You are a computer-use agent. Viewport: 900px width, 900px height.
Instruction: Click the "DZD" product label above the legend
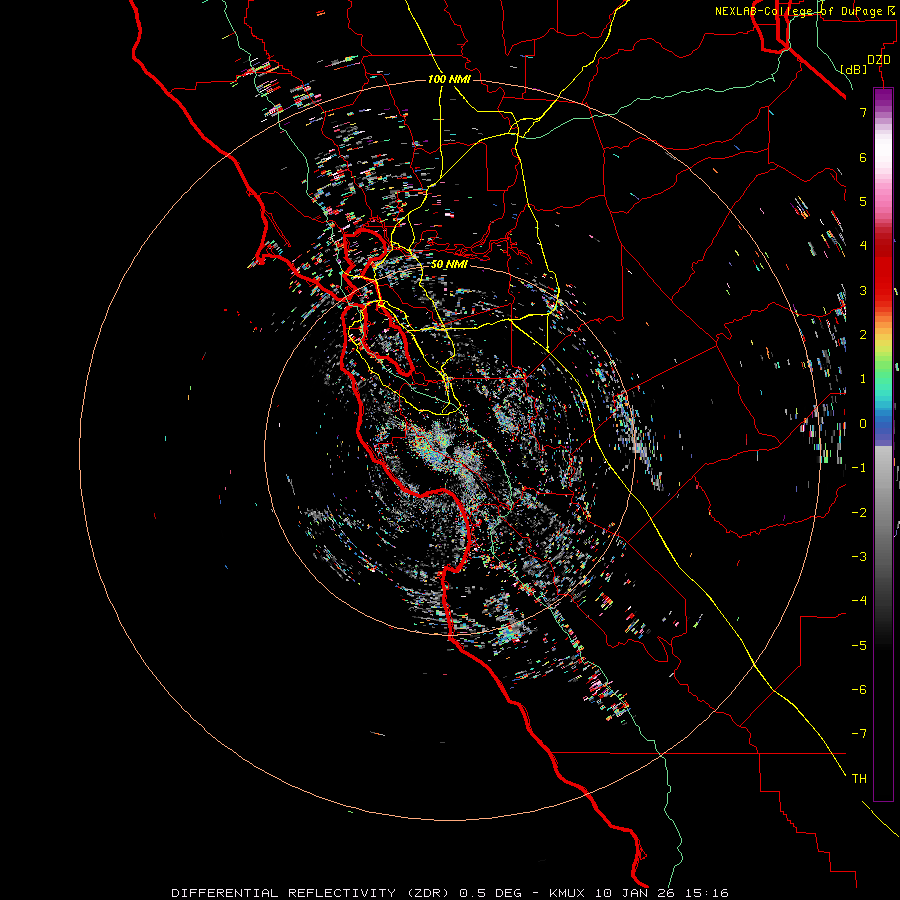(x=879, y=60)
